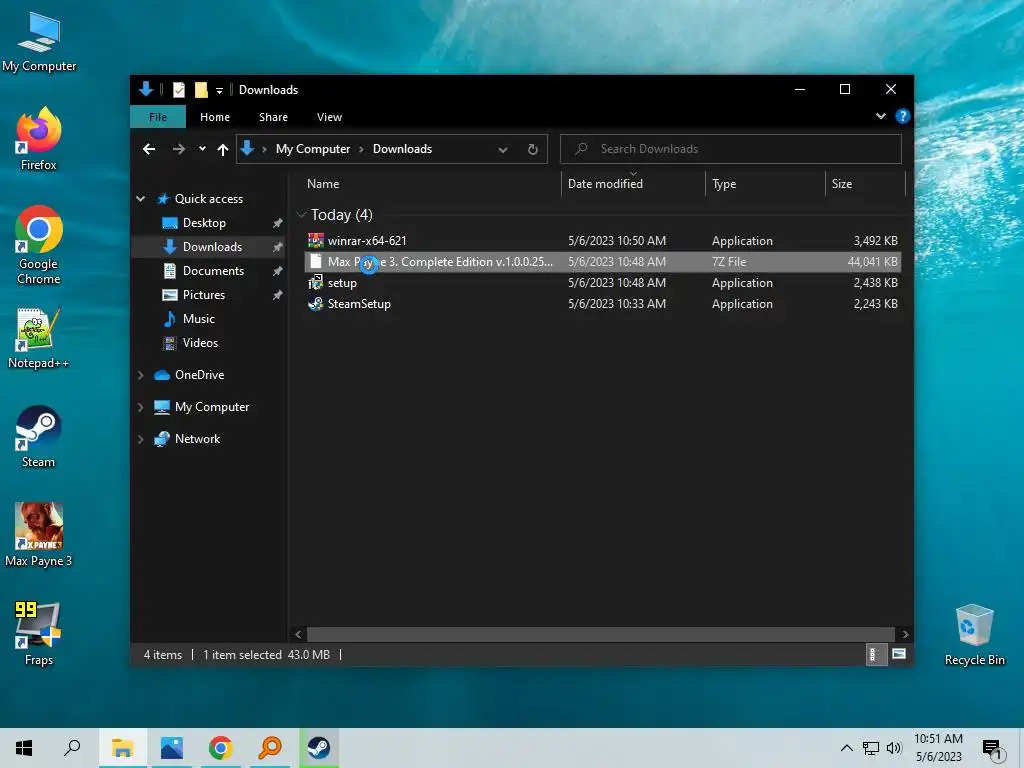Open the File ribbon tab
Screen dimensions: 1024x768
tap(158, 117)
